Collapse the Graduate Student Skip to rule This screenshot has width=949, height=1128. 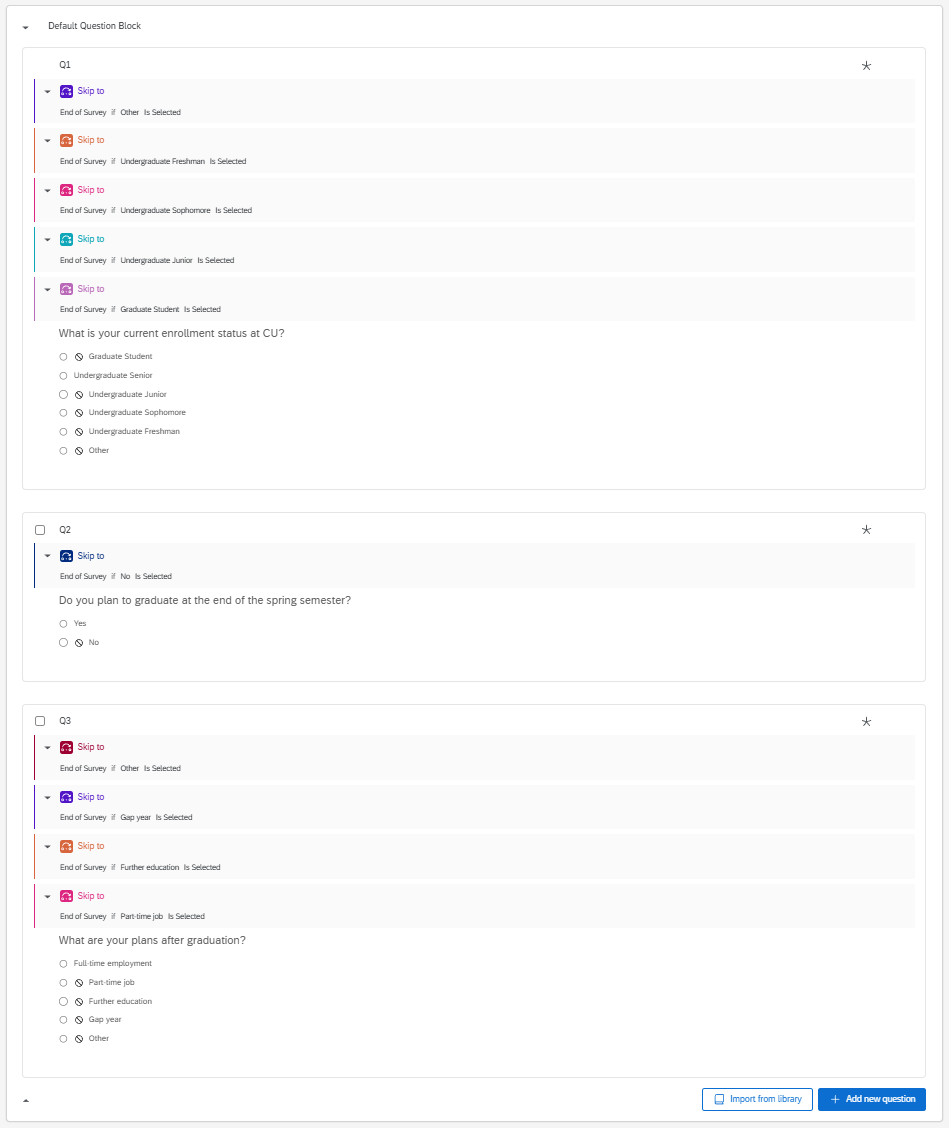pyautogui.click(x=47, y=289)
